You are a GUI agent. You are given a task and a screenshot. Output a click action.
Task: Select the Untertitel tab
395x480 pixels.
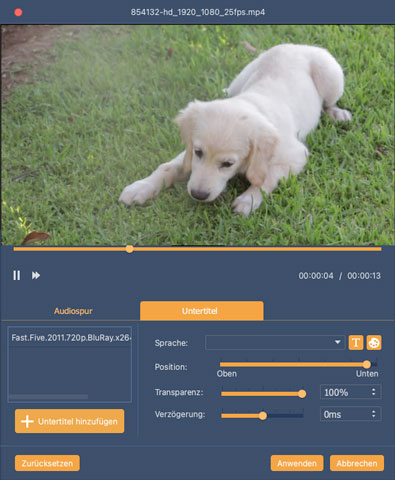coord(201,311)
